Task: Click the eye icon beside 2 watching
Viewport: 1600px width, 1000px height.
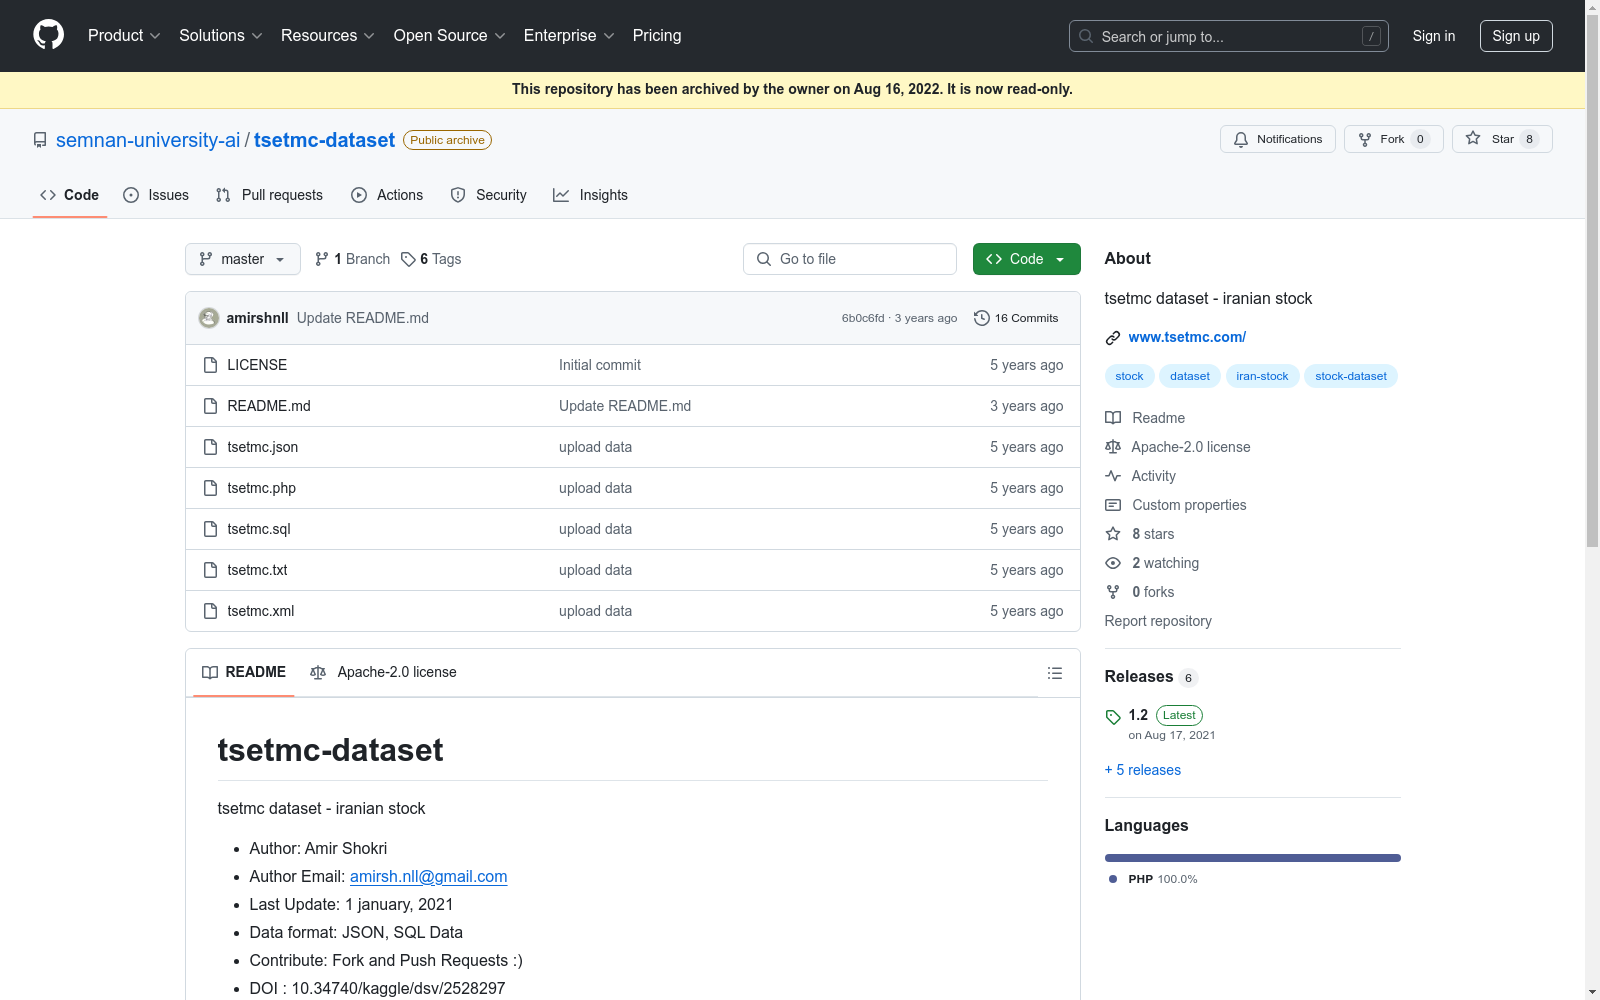Action: [x=1113, y=563]
